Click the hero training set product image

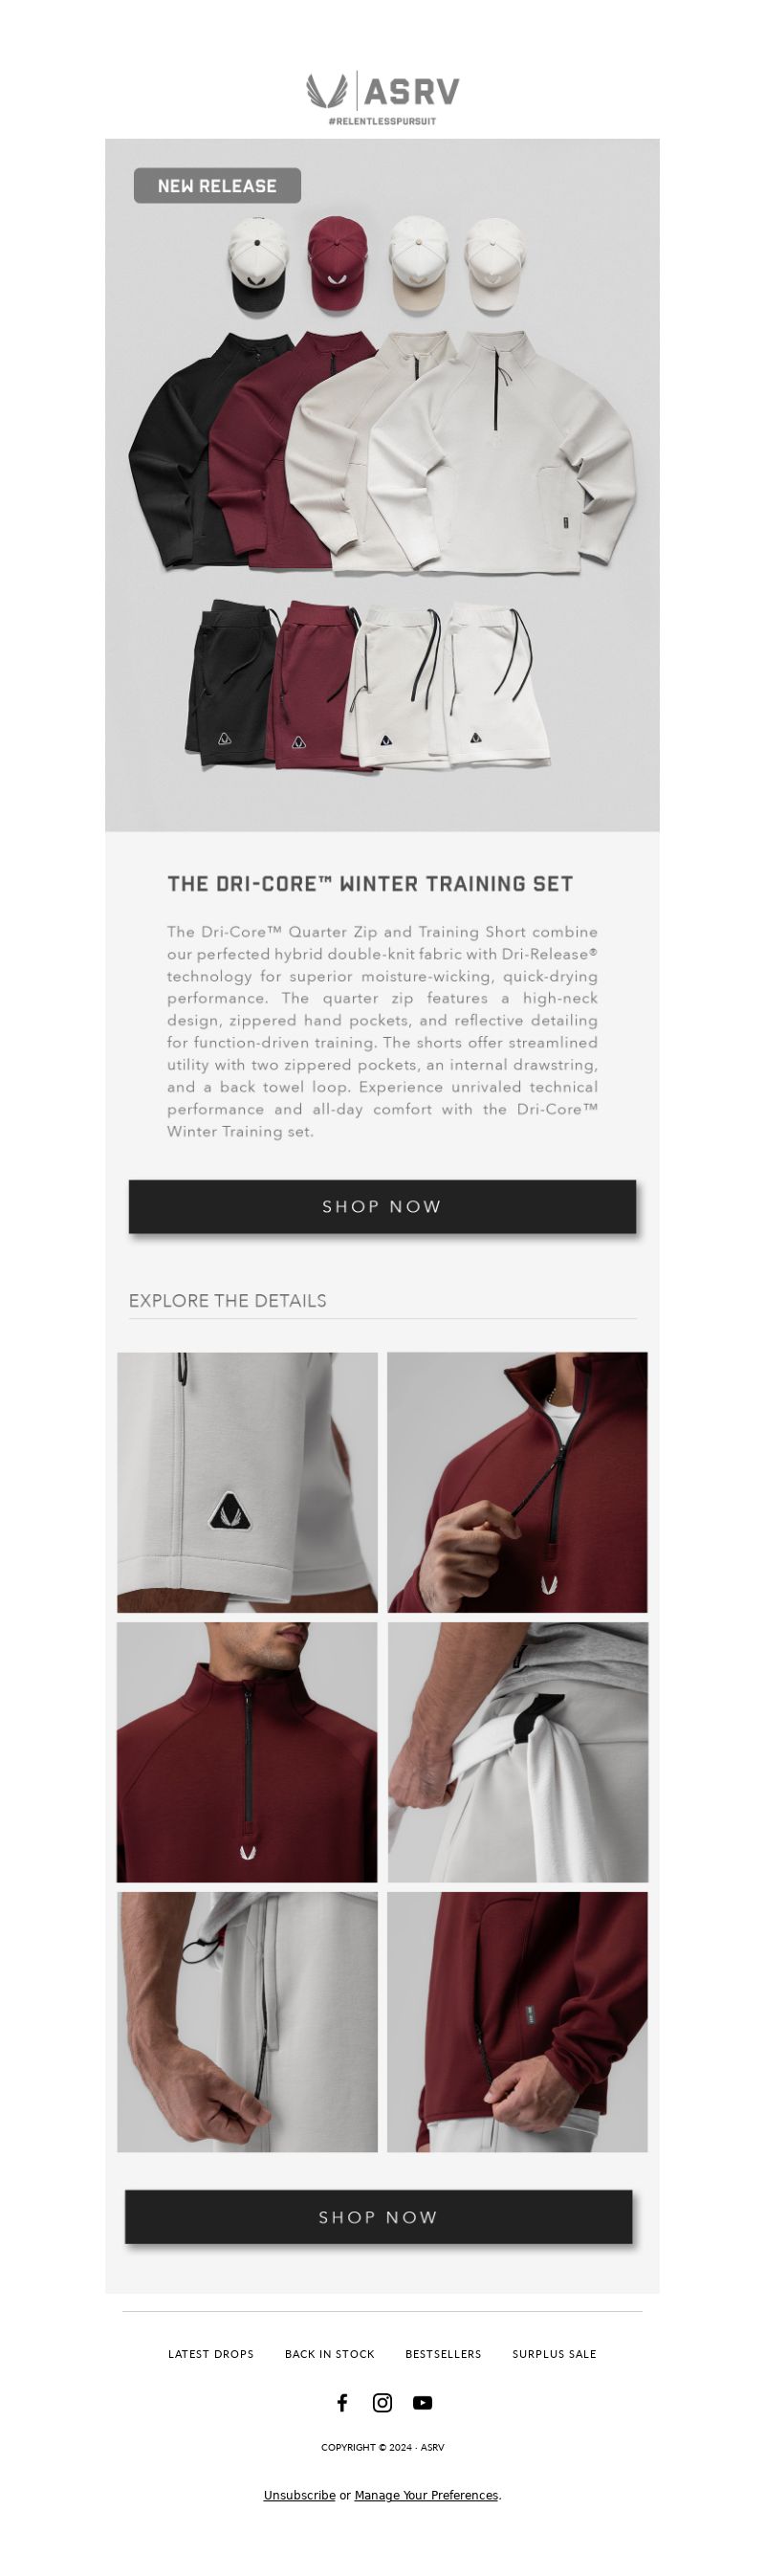pos(382,485)
